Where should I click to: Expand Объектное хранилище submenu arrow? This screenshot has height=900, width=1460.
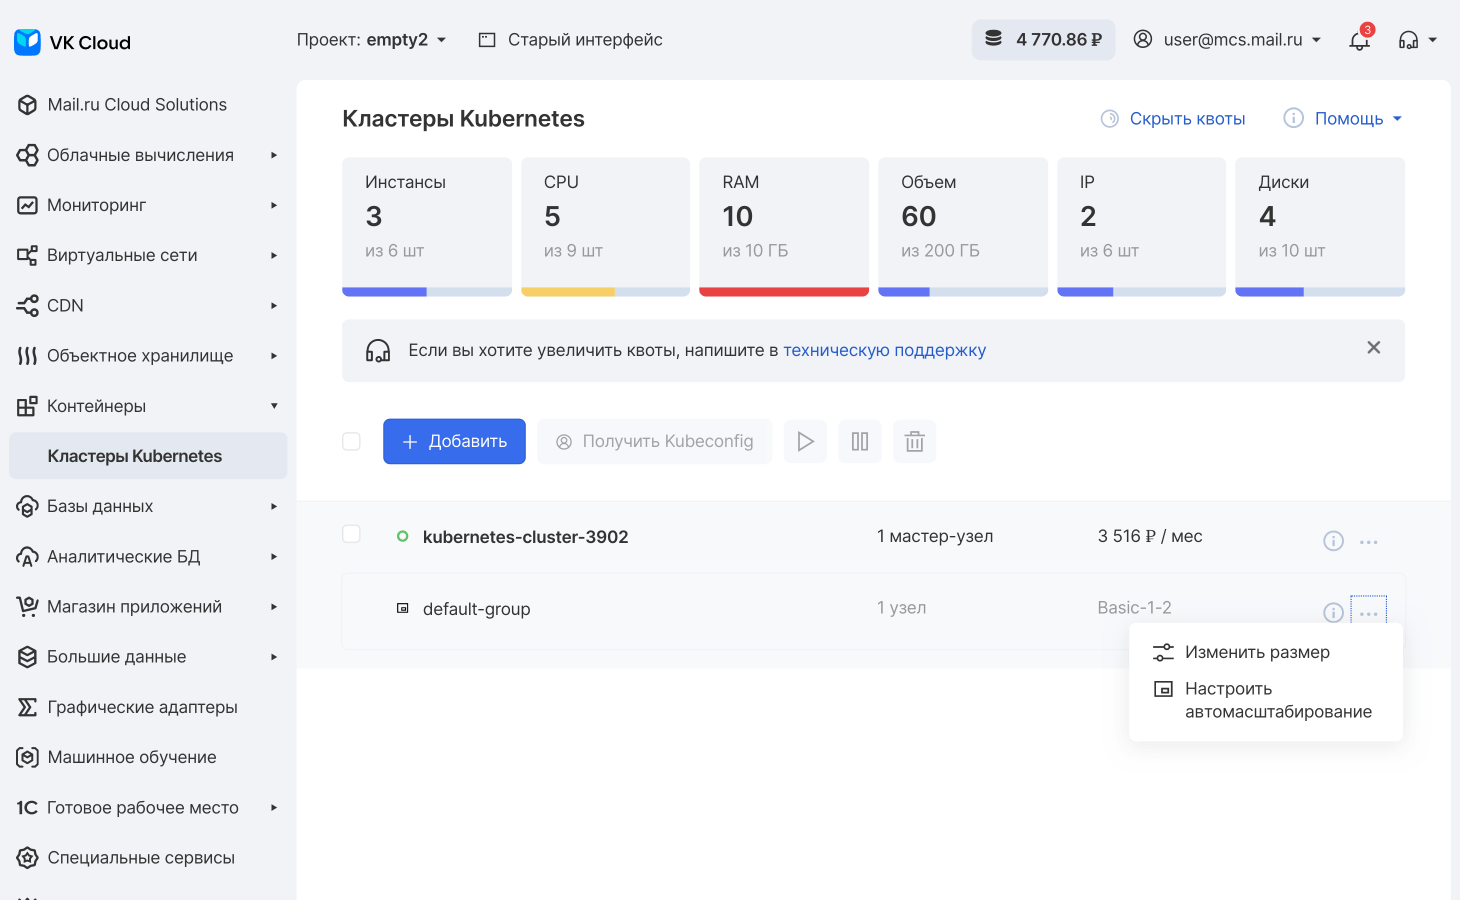tap(273, 356)
